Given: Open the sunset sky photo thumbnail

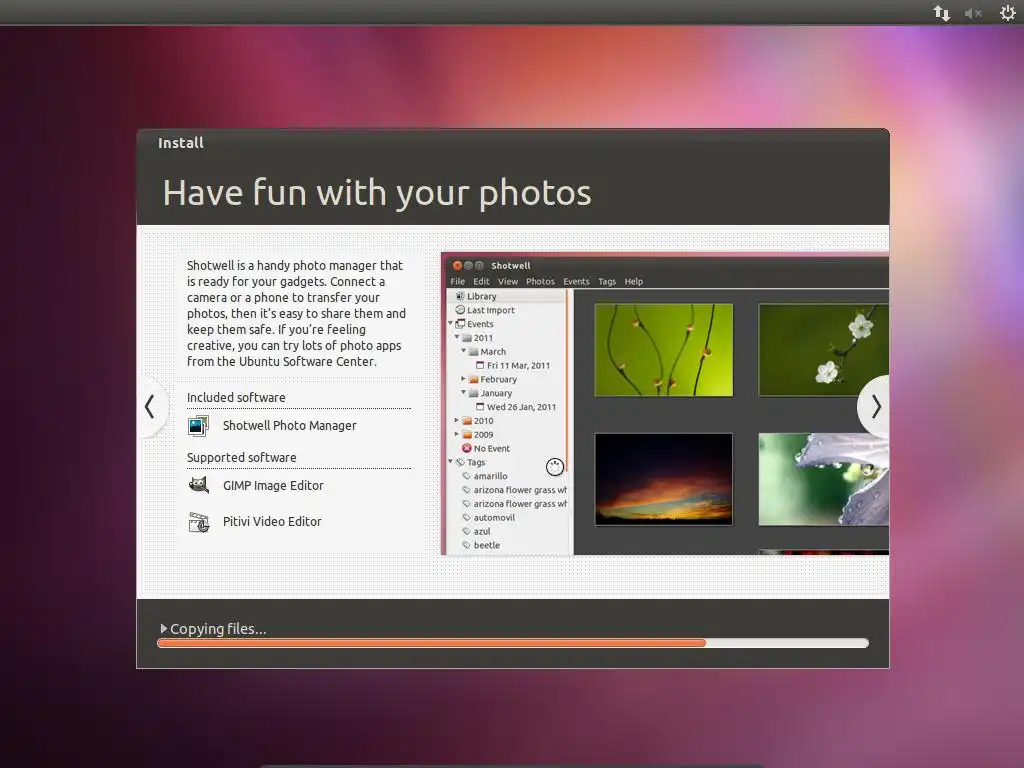Looking at the screenshot, I should (664, 479).
